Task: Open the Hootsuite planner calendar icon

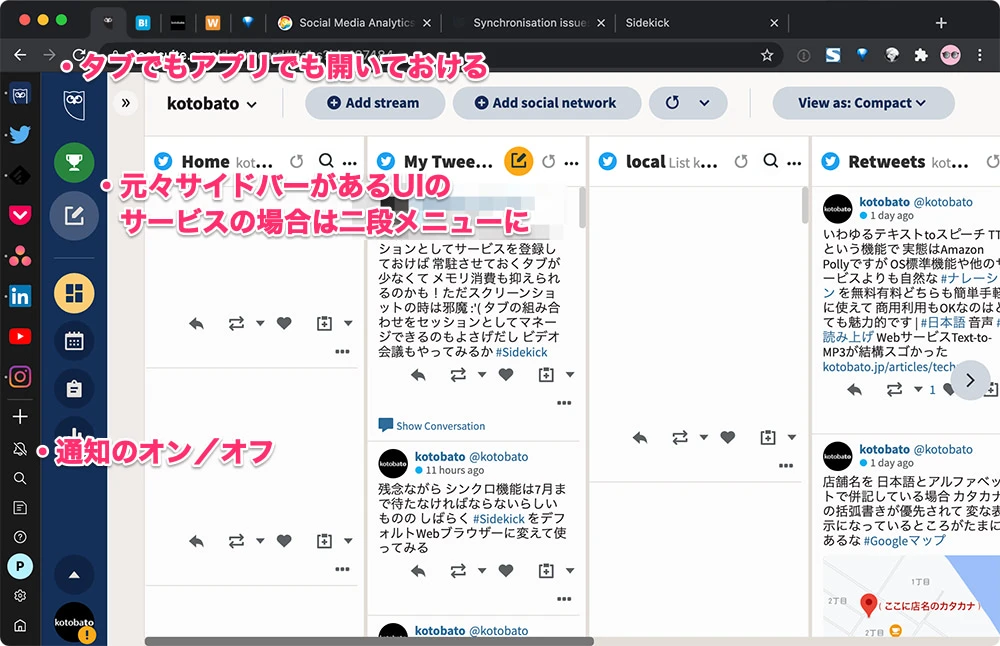Action: tap(74, 341)
